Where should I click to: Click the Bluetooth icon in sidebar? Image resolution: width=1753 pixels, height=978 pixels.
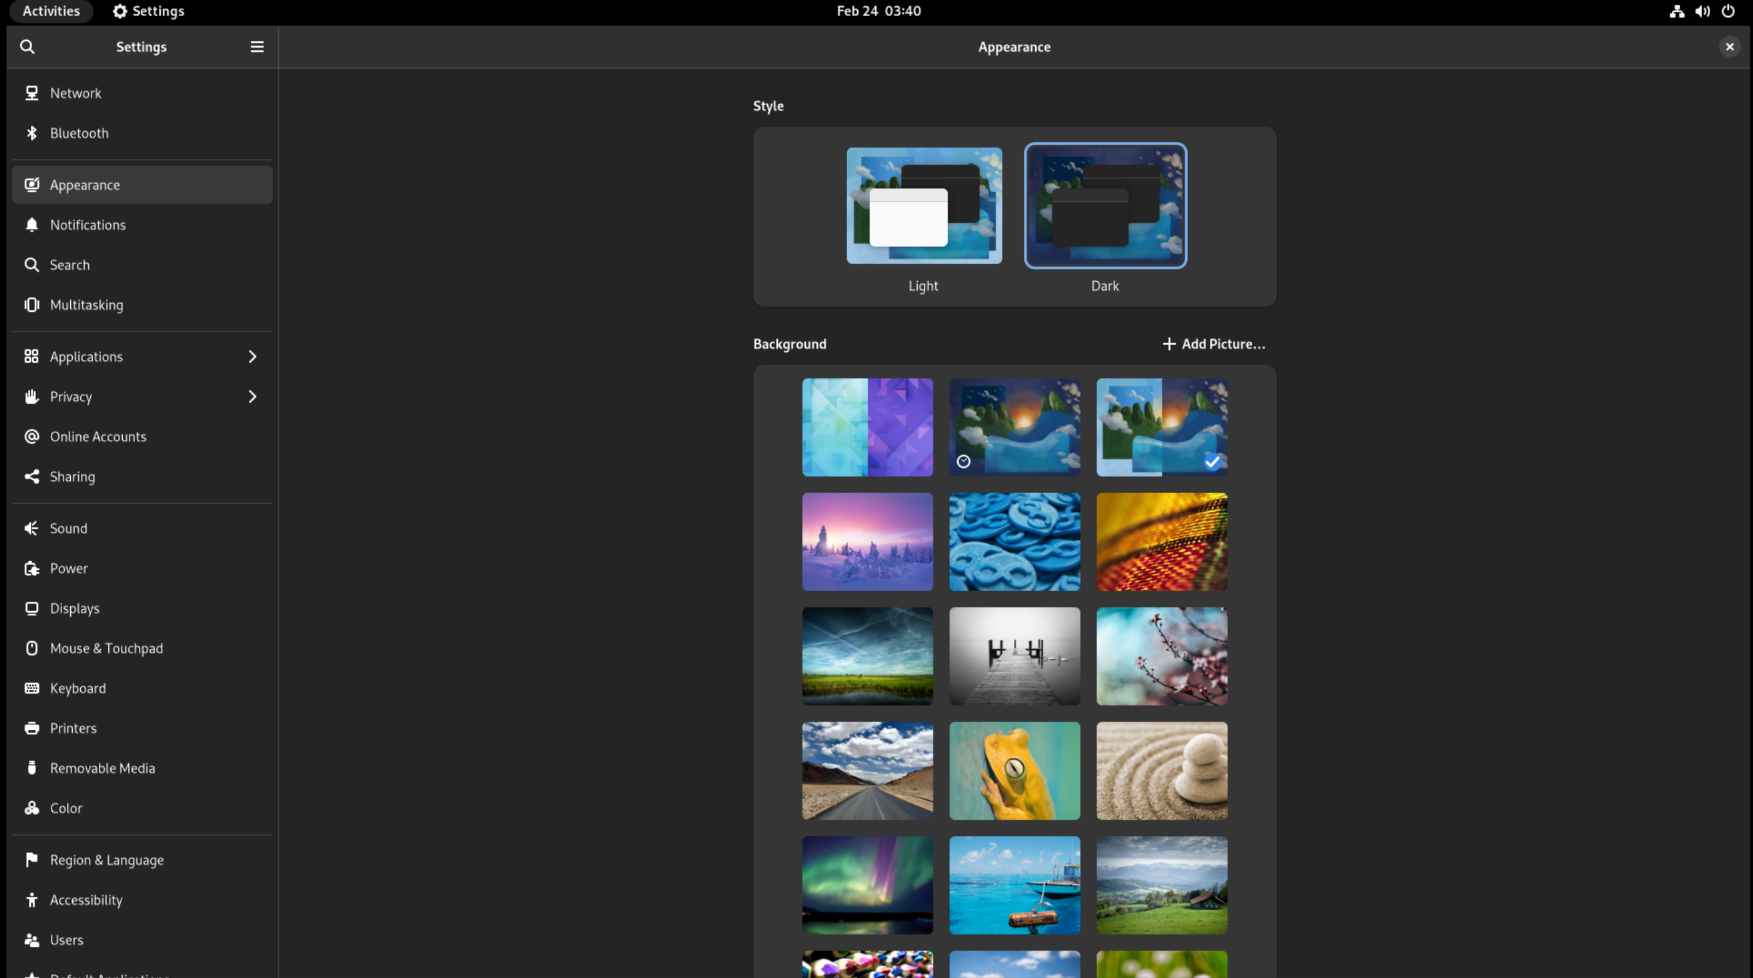(32, 133)
